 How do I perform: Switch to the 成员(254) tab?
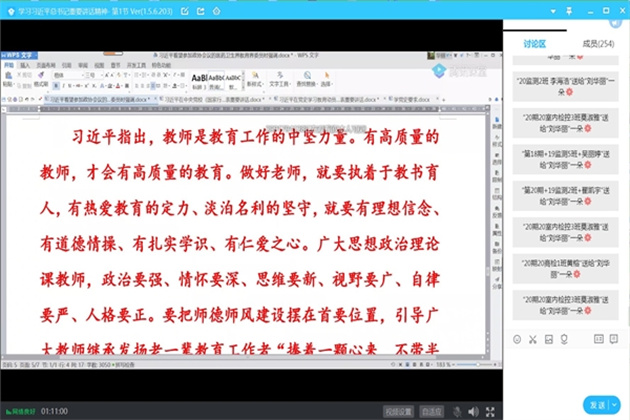pos(598,44)
